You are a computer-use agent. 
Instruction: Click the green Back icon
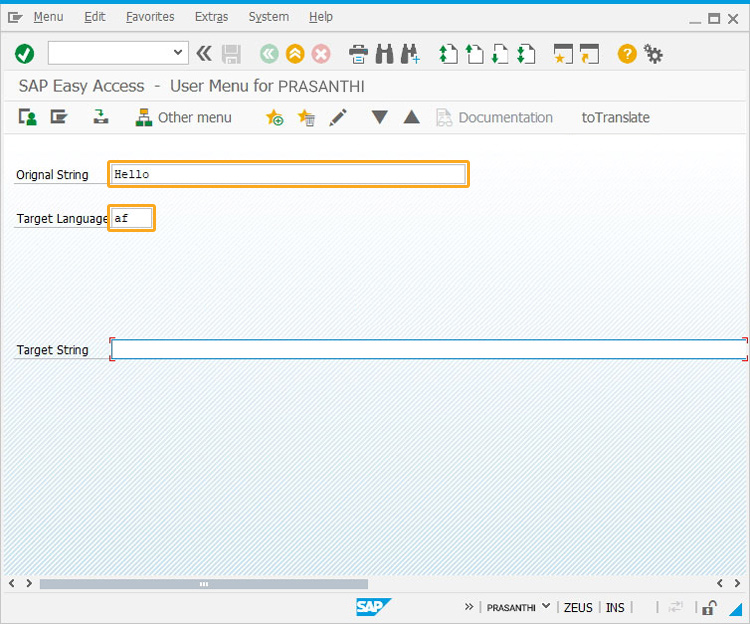269,54
